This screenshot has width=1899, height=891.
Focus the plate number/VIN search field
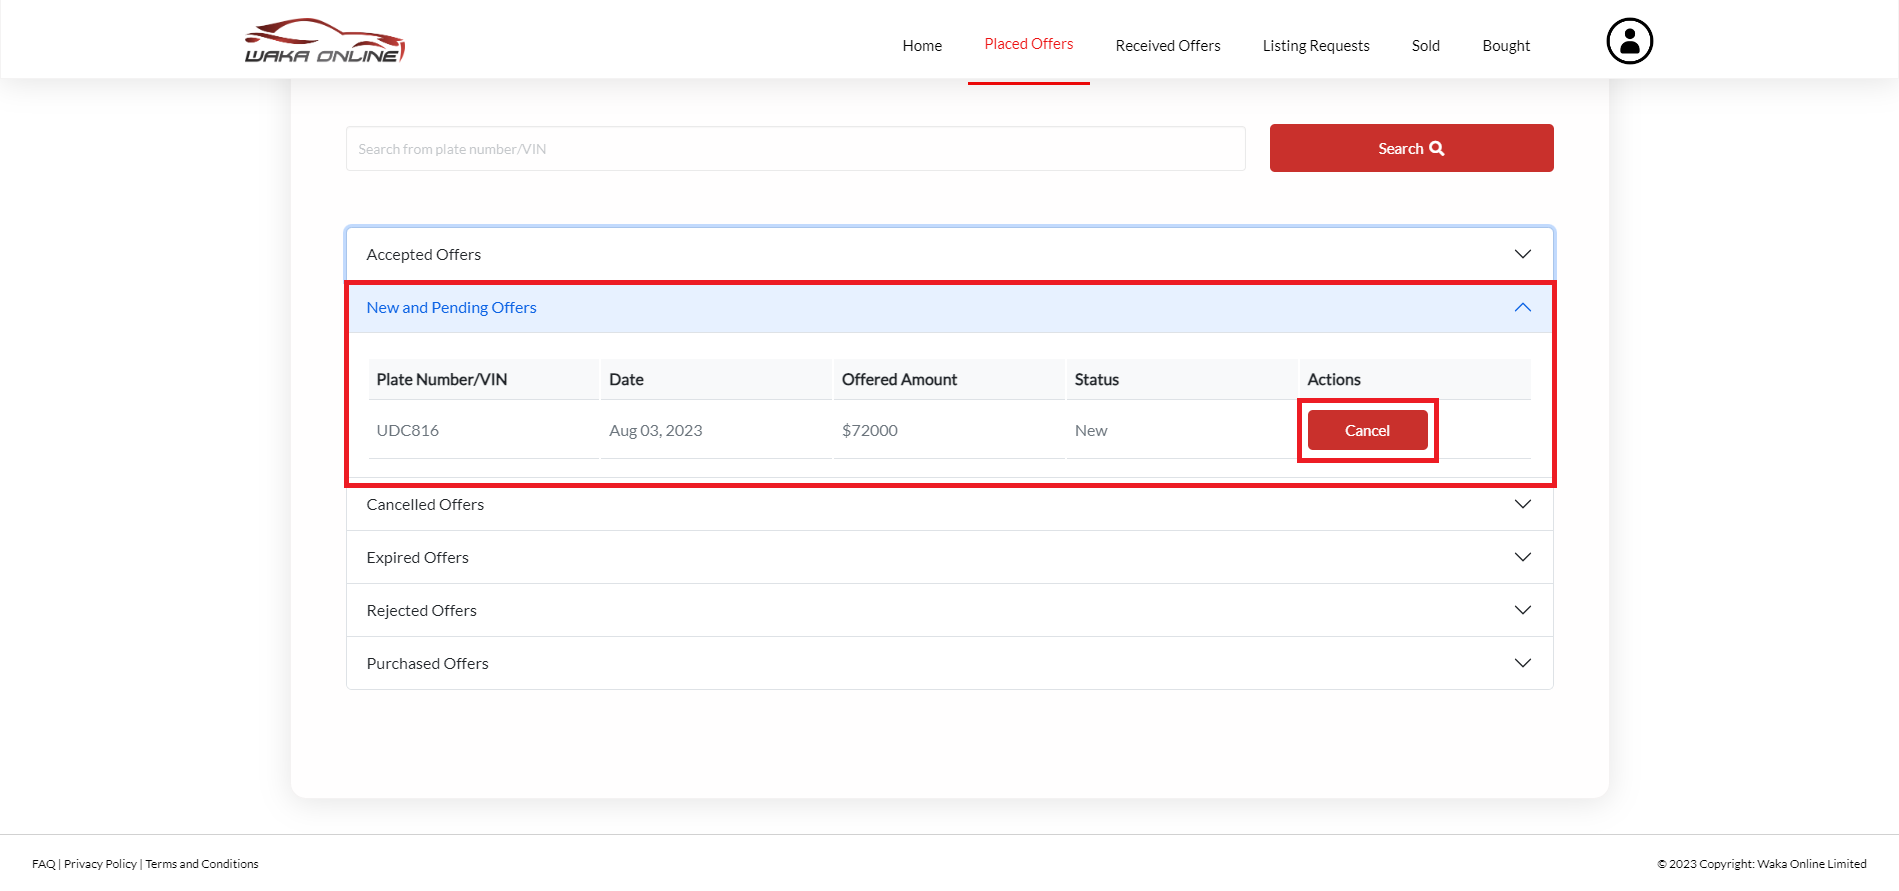coord(795,149)
